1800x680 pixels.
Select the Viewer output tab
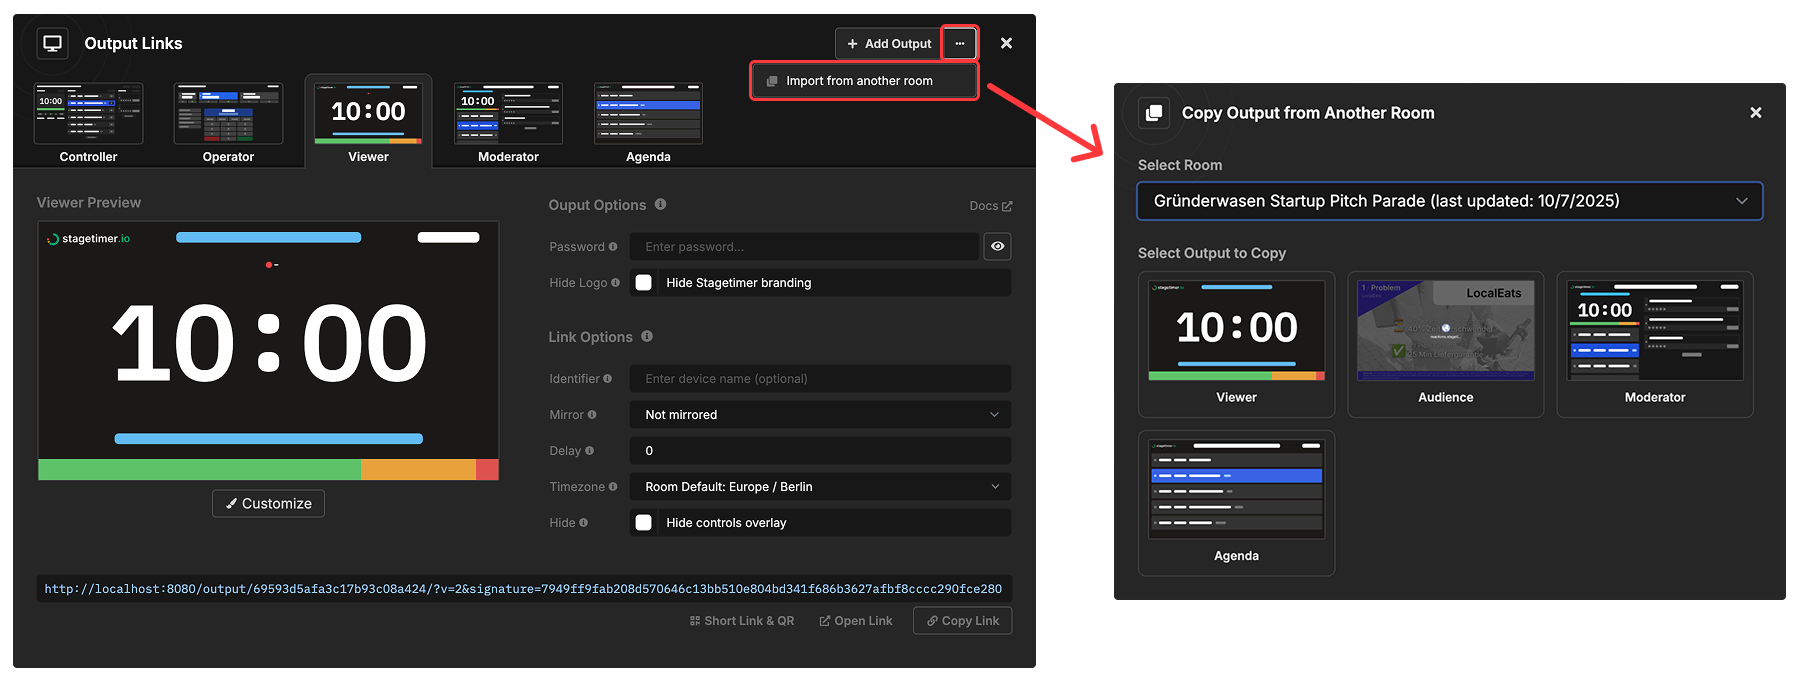(368, 121)
